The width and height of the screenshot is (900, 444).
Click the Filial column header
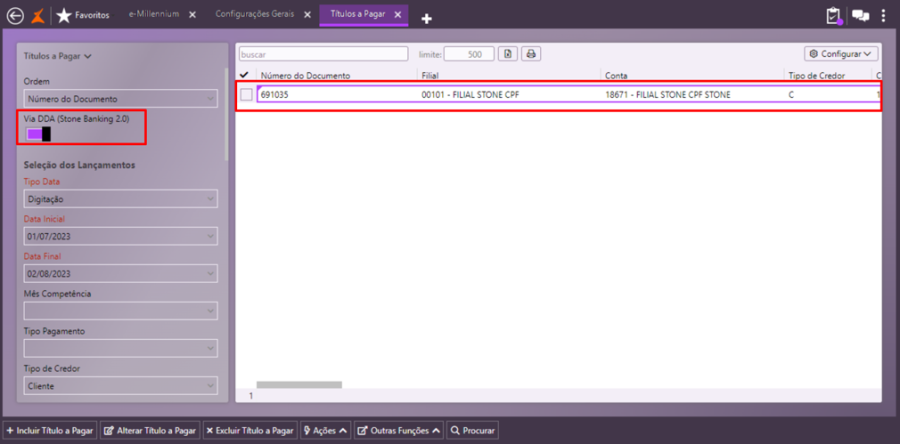pyautogui.click(x=430, y=76)
